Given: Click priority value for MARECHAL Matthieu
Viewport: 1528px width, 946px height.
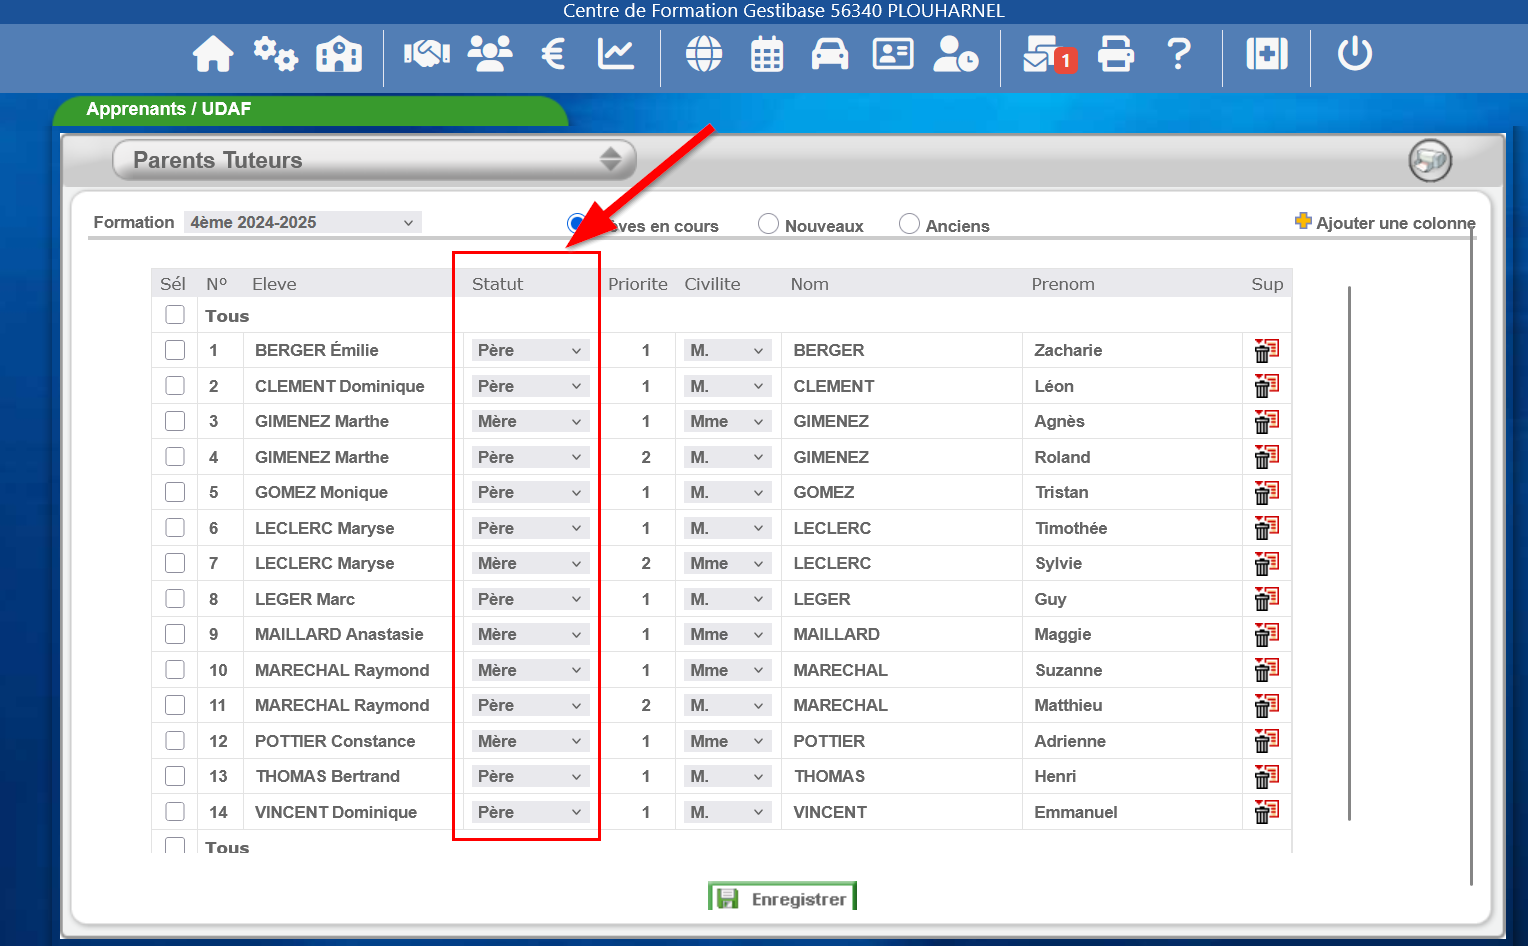Looking at the screenshot, I should [646, 705].
